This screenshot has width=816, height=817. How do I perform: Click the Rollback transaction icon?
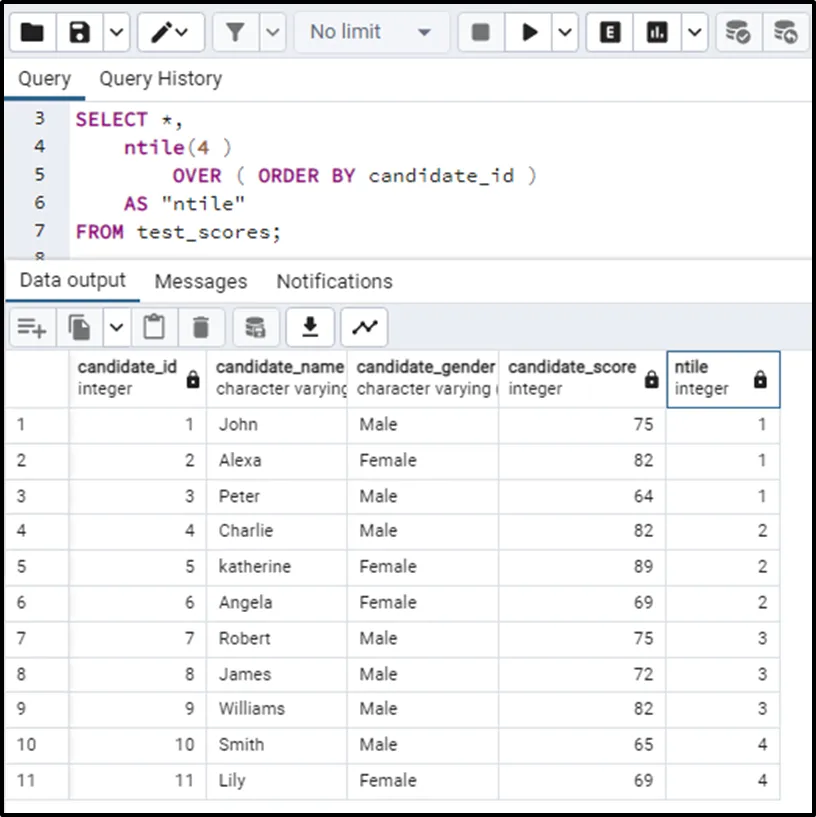786,33
